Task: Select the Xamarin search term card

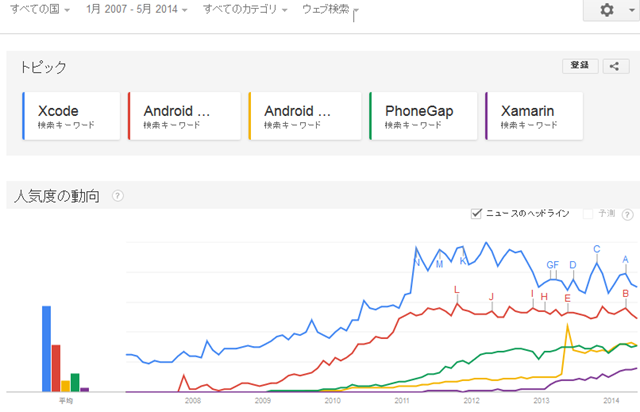Action: (x=534, y=116)
